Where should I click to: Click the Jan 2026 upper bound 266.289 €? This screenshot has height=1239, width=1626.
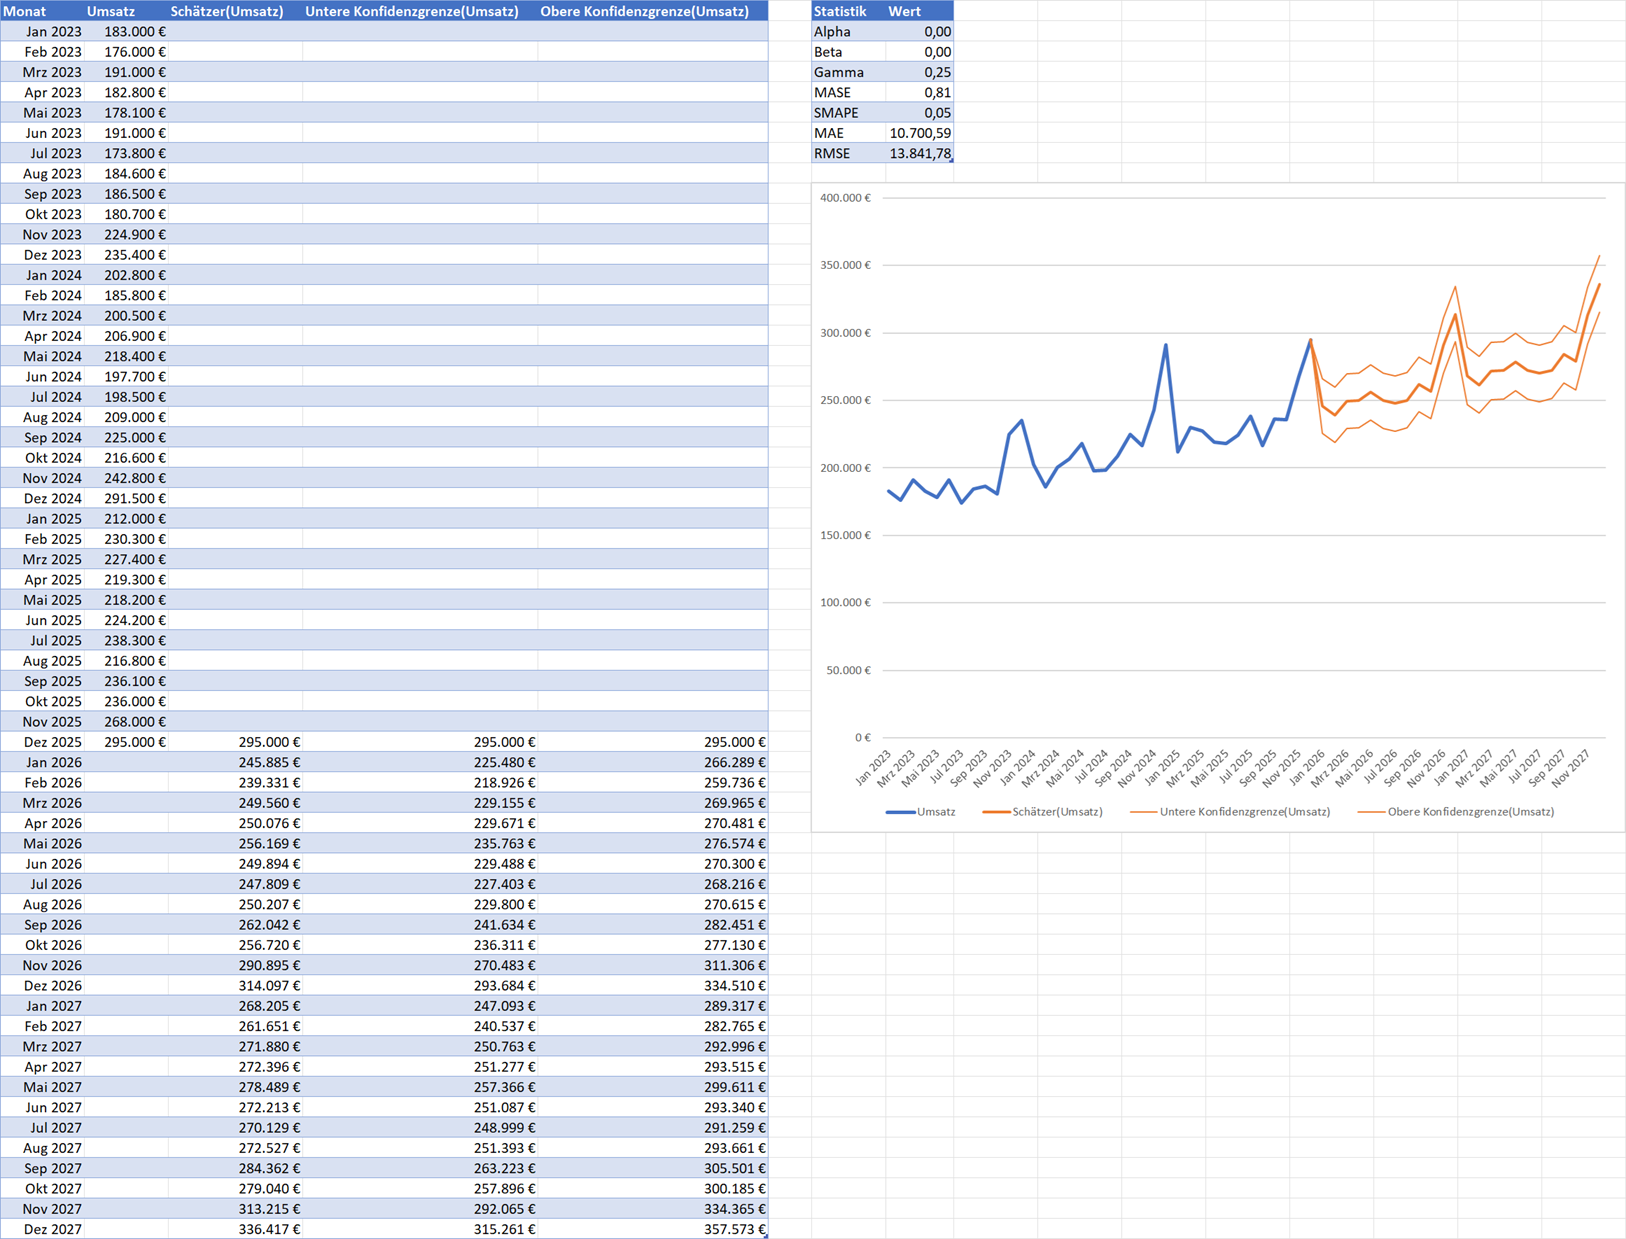[653, 762]
